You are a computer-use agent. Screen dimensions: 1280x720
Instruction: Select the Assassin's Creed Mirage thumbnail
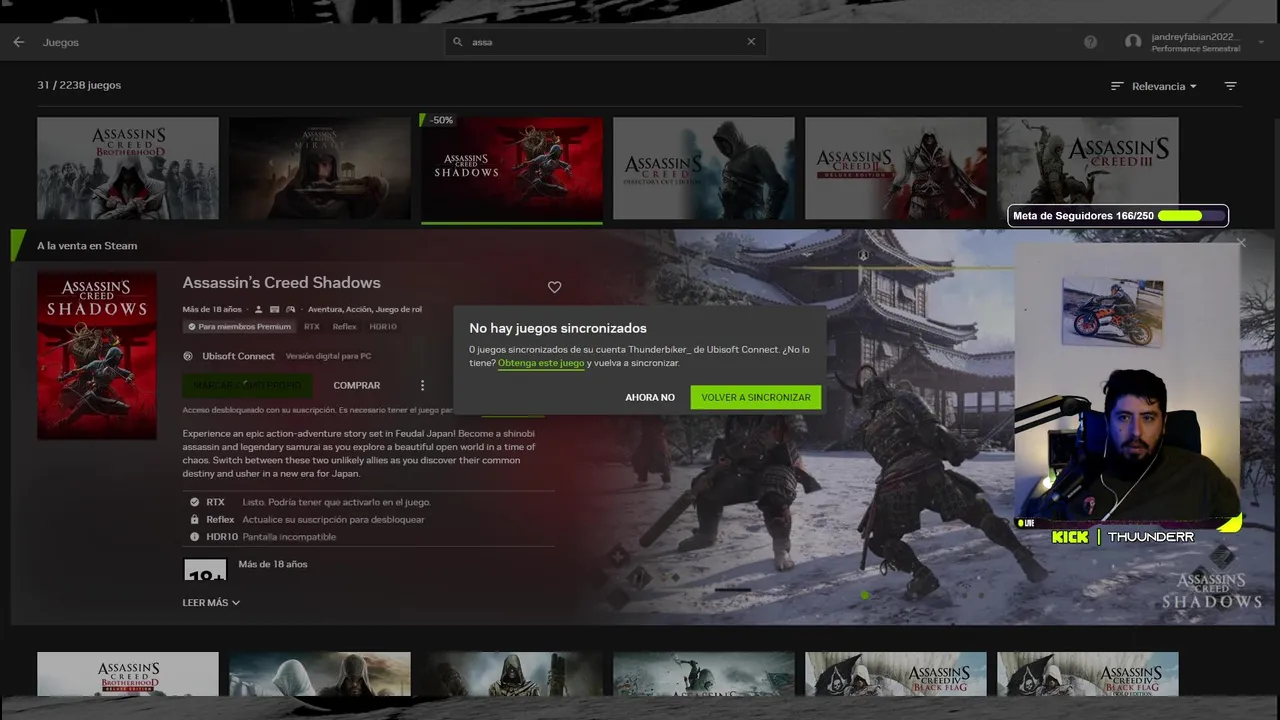[x=320, y=168]
